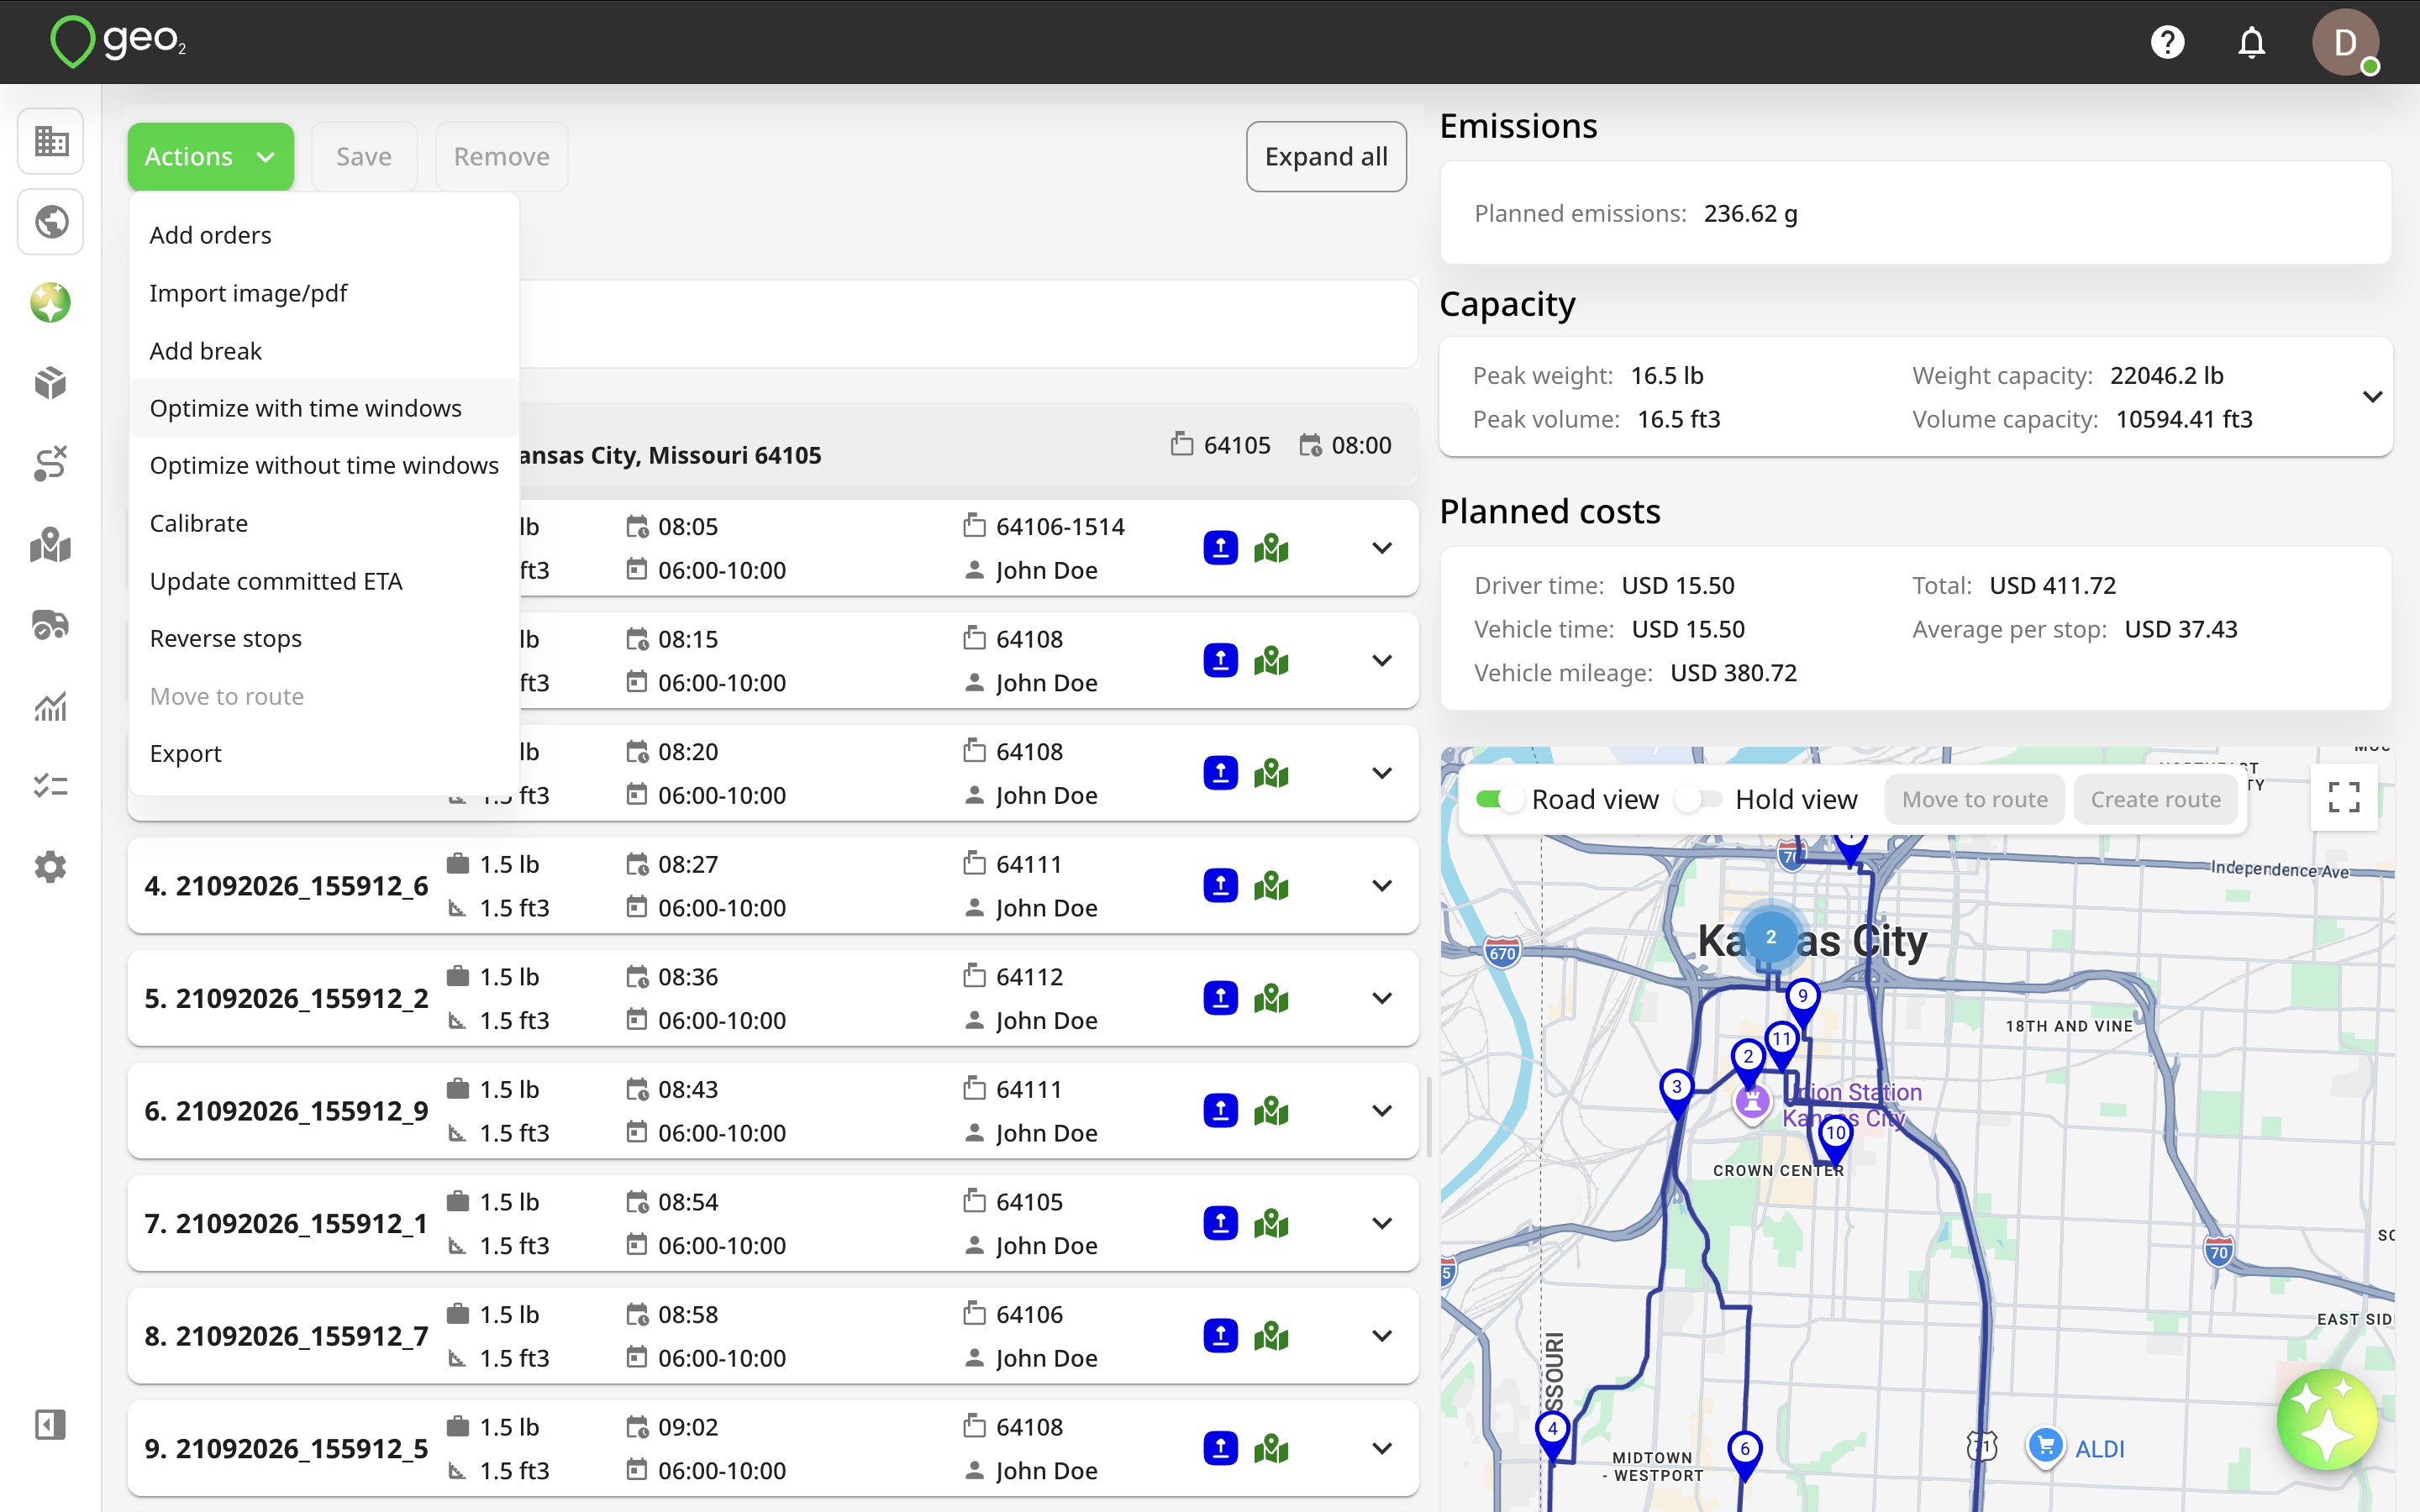Open the settings gear in sidebar
The height and width of the screenshot is (1512, 2420).
pyautogui.click(x=51, y=867)
